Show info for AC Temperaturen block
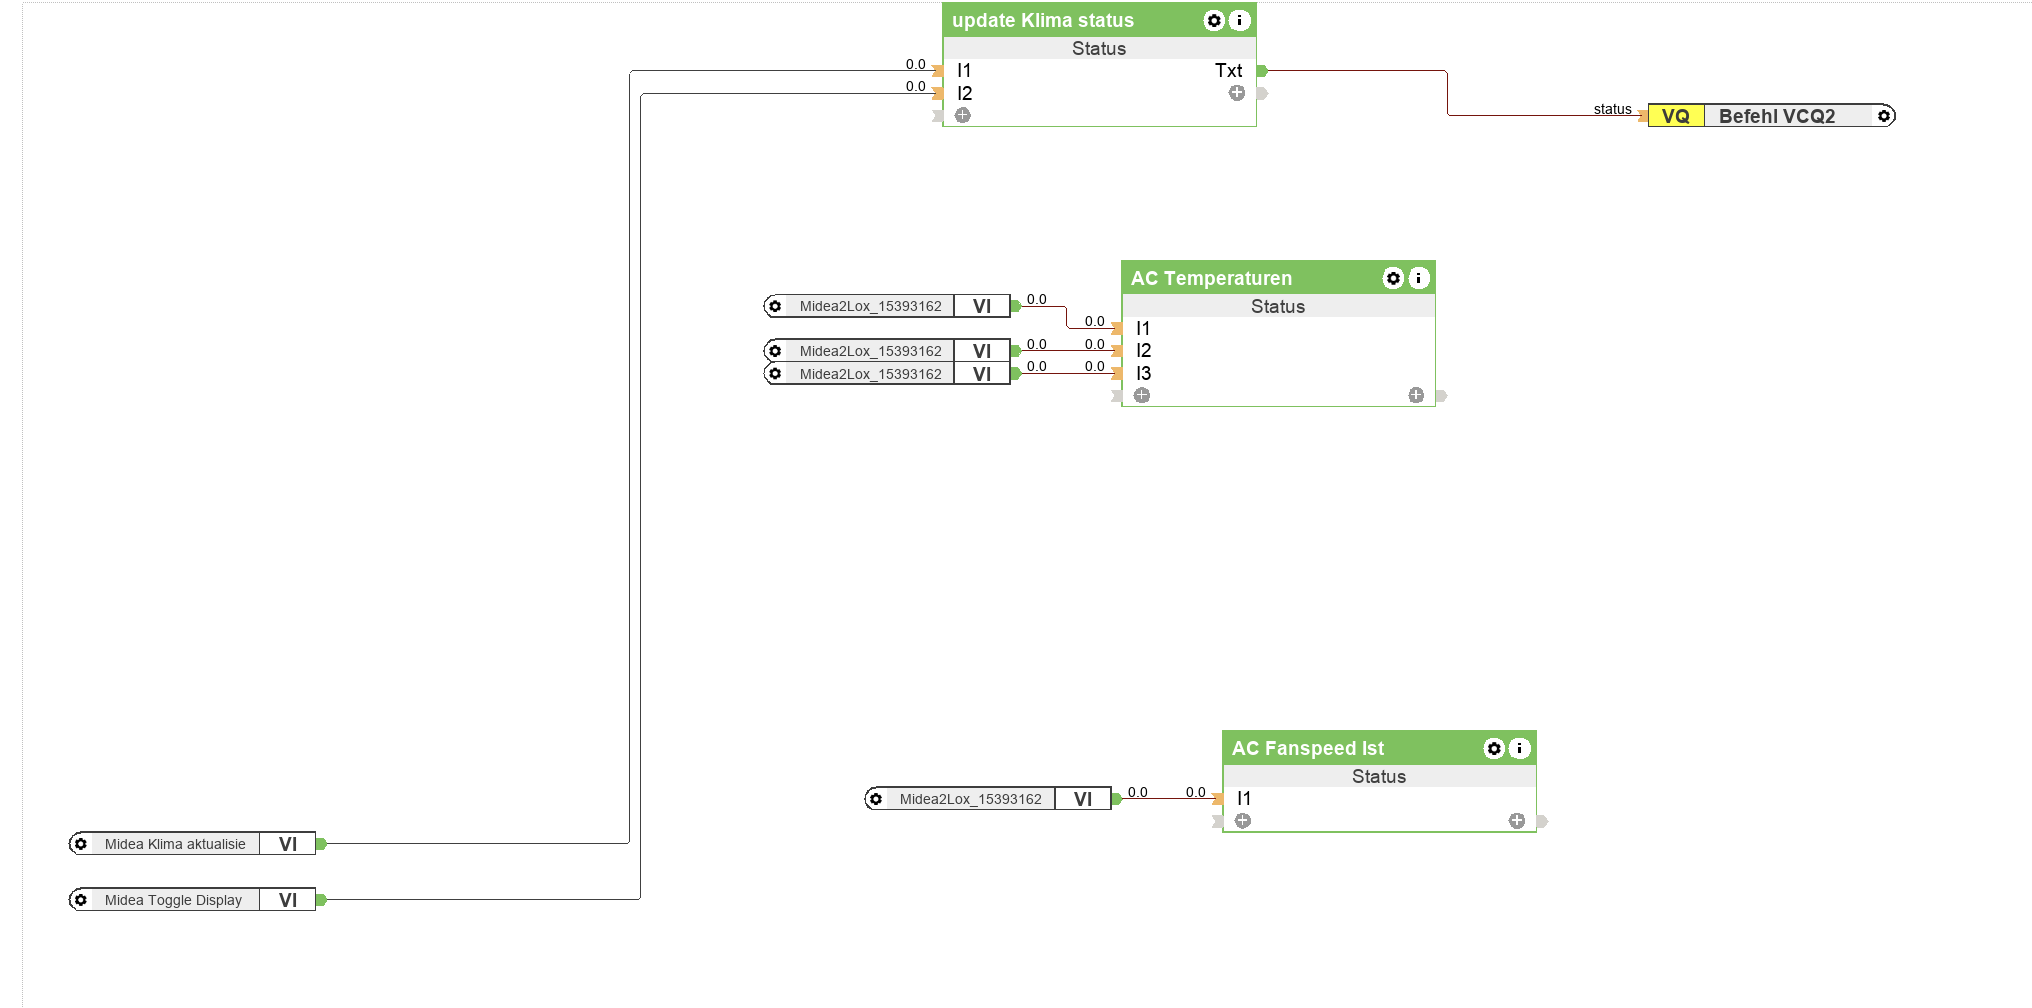Viewport: 2032px width, 1008px height. click(x=1418, y=278)
